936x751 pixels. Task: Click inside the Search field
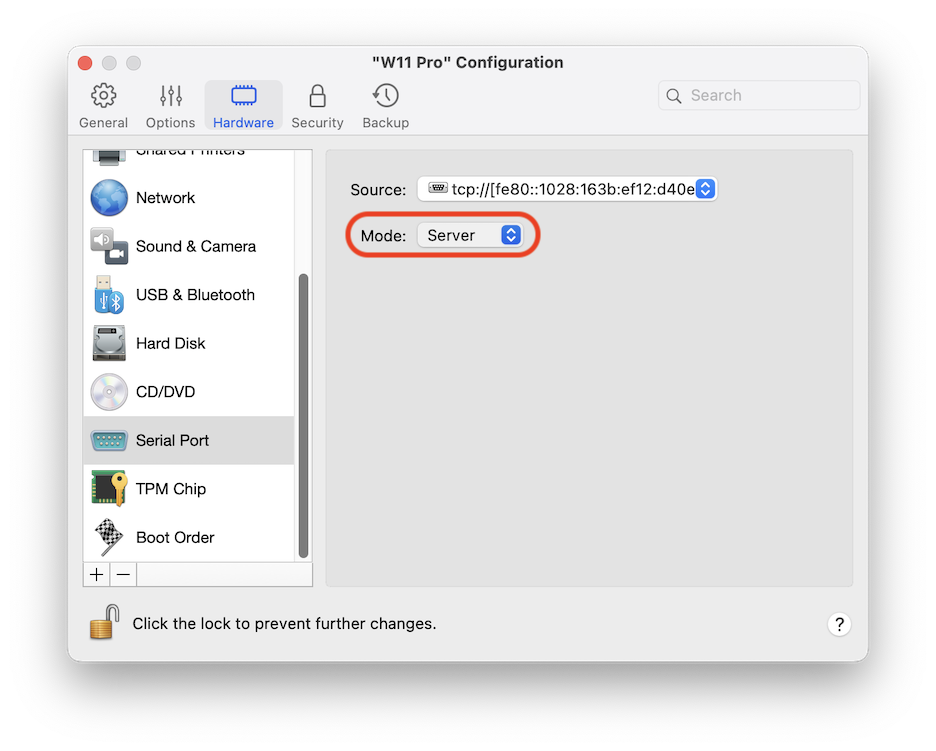pos(758,95)
